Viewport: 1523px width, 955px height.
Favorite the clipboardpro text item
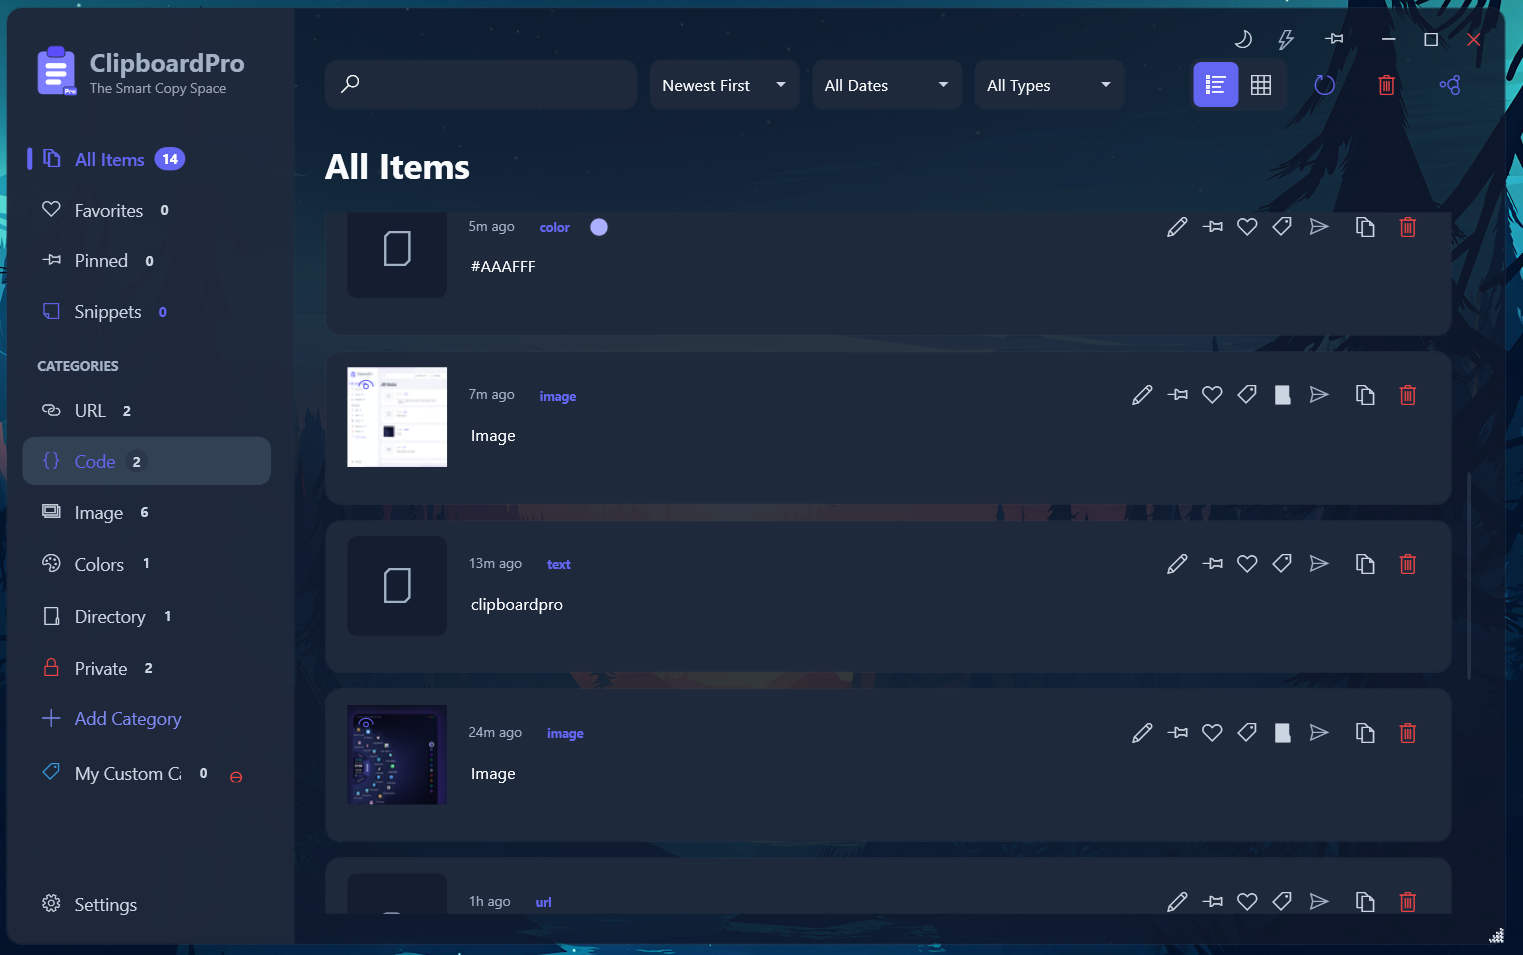pos(1247,564)
